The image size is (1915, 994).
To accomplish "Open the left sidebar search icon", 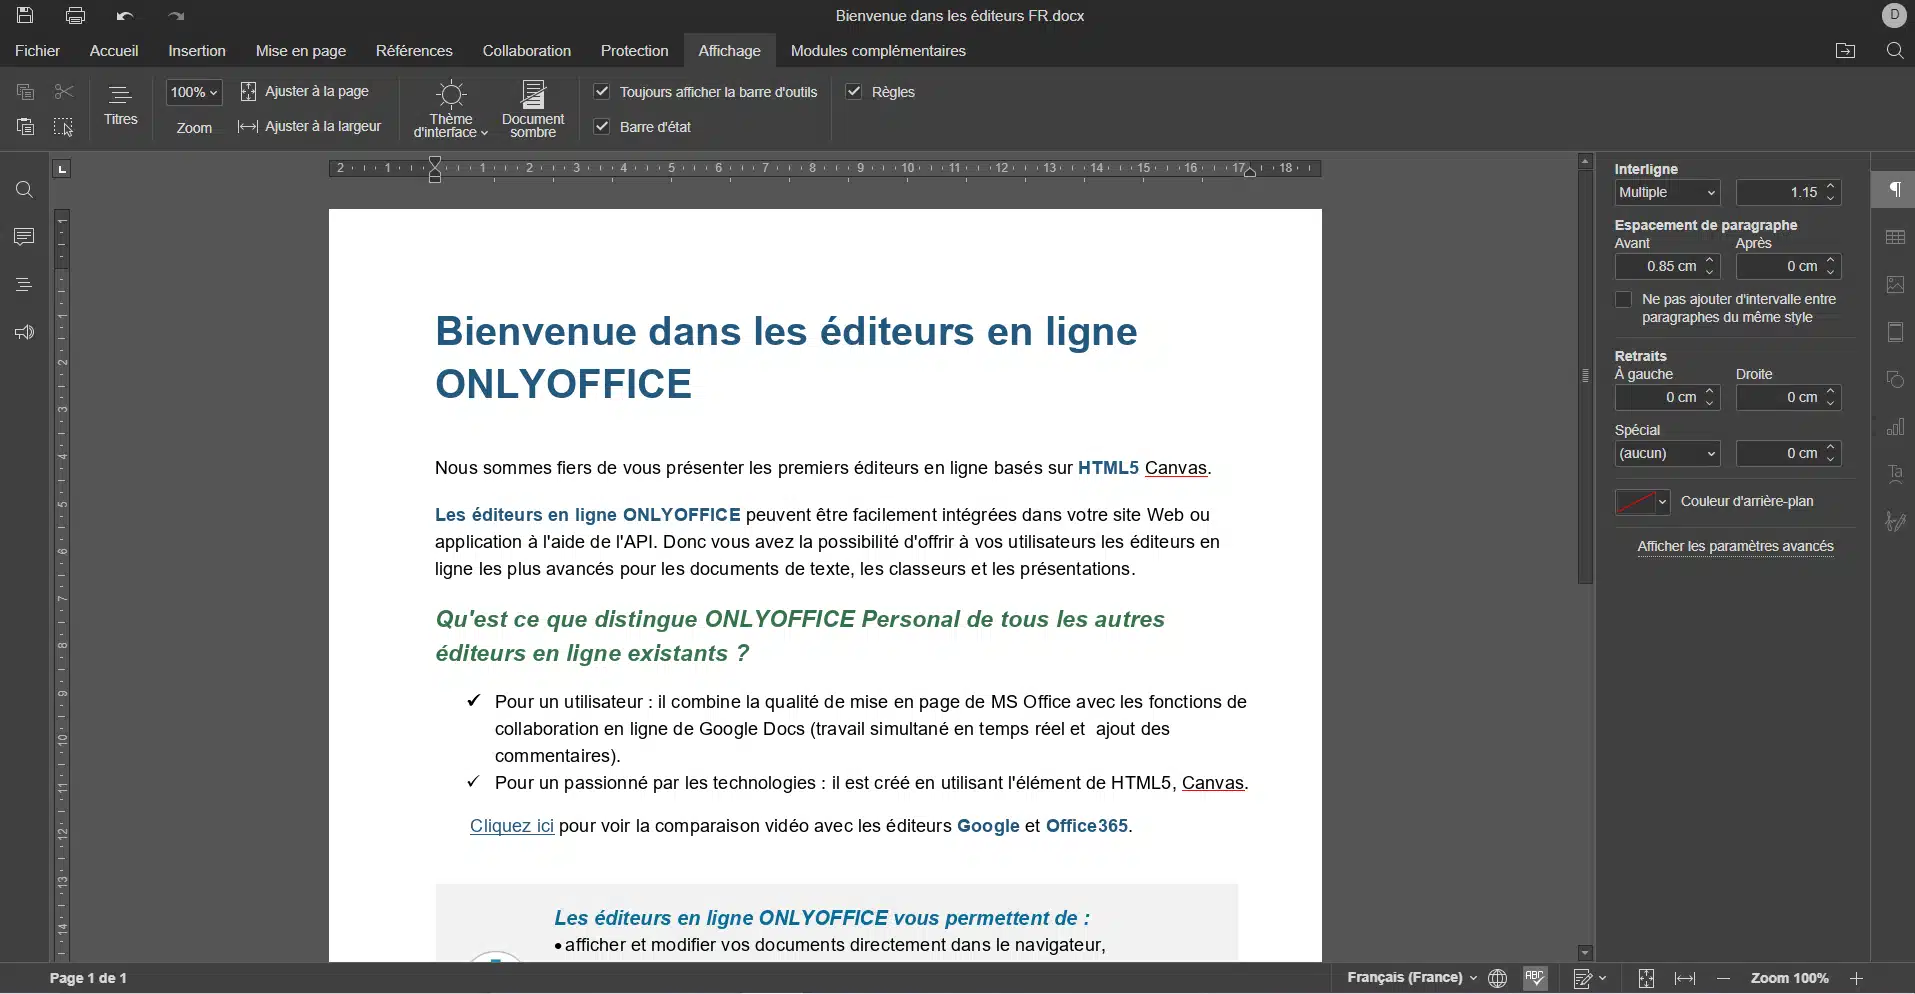I will (x=25, y=190).
